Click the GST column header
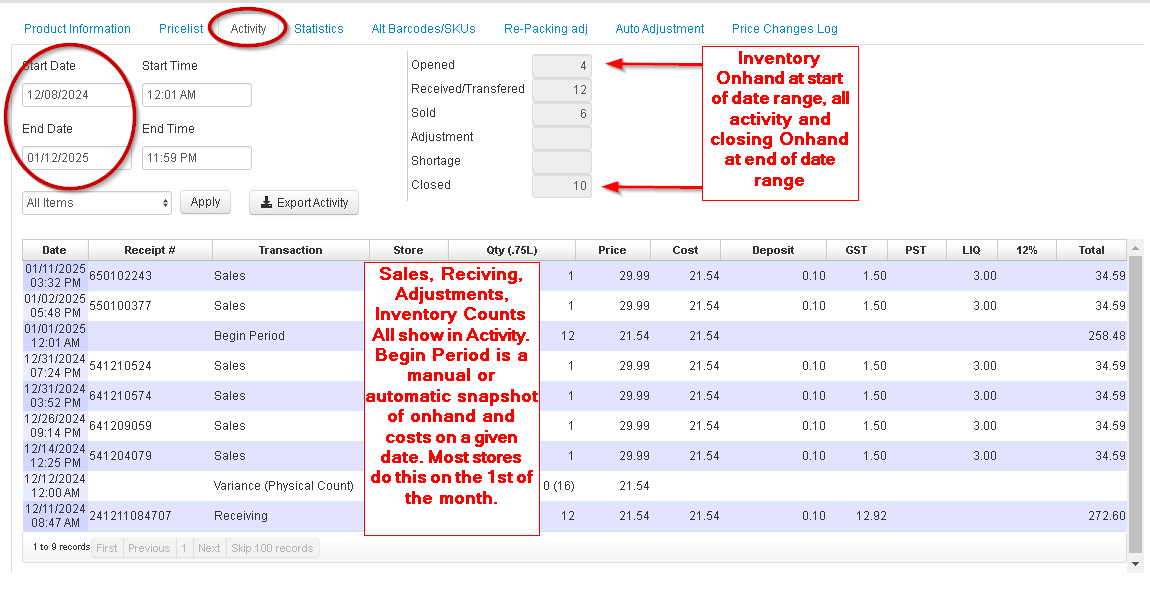The height and width of the screenshot is (604, 1150). 857,250
